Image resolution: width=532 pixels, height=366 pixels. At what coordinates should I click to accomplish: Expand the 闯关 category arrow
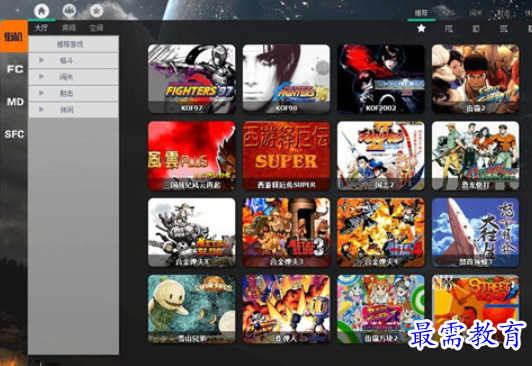pyautogui.click(x=41, y=77)
